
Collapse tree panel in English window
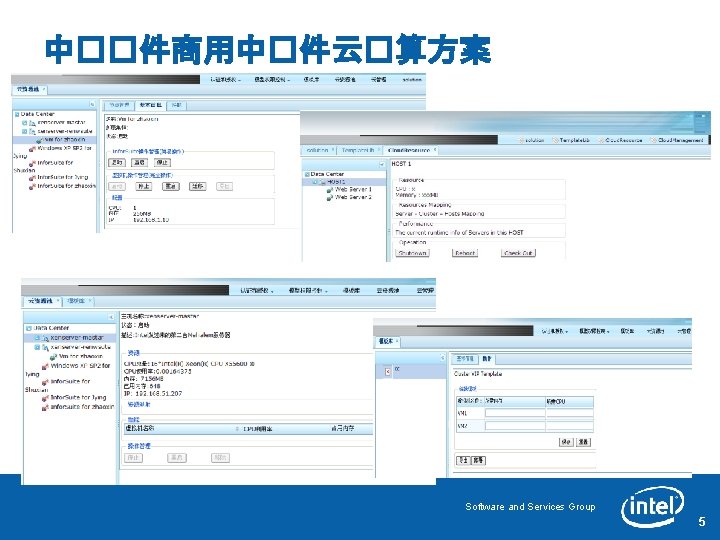click(x=381, y=164)
